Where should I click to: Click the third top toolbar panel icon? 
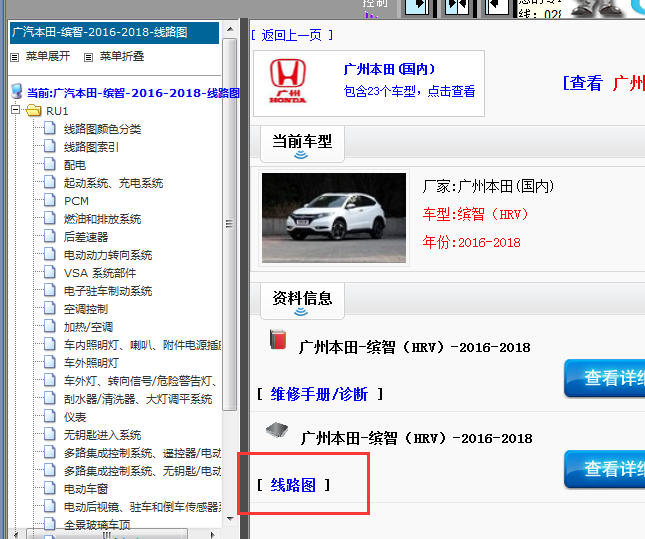point(497,7)
